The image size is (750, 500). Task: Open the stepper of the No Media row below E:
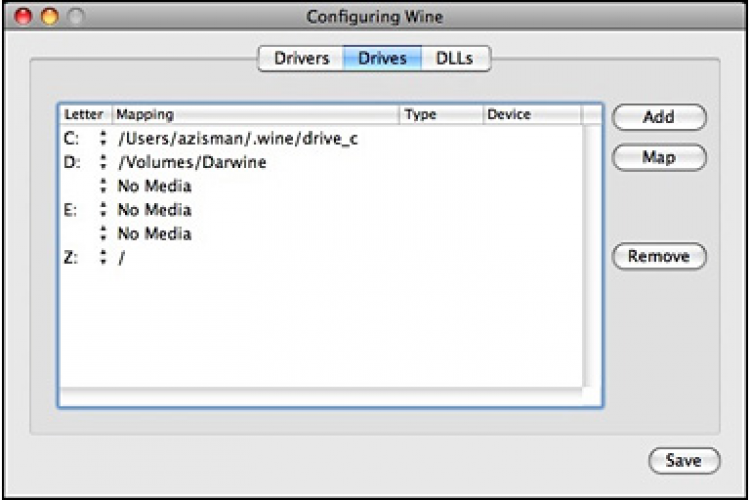coord(103,233)
